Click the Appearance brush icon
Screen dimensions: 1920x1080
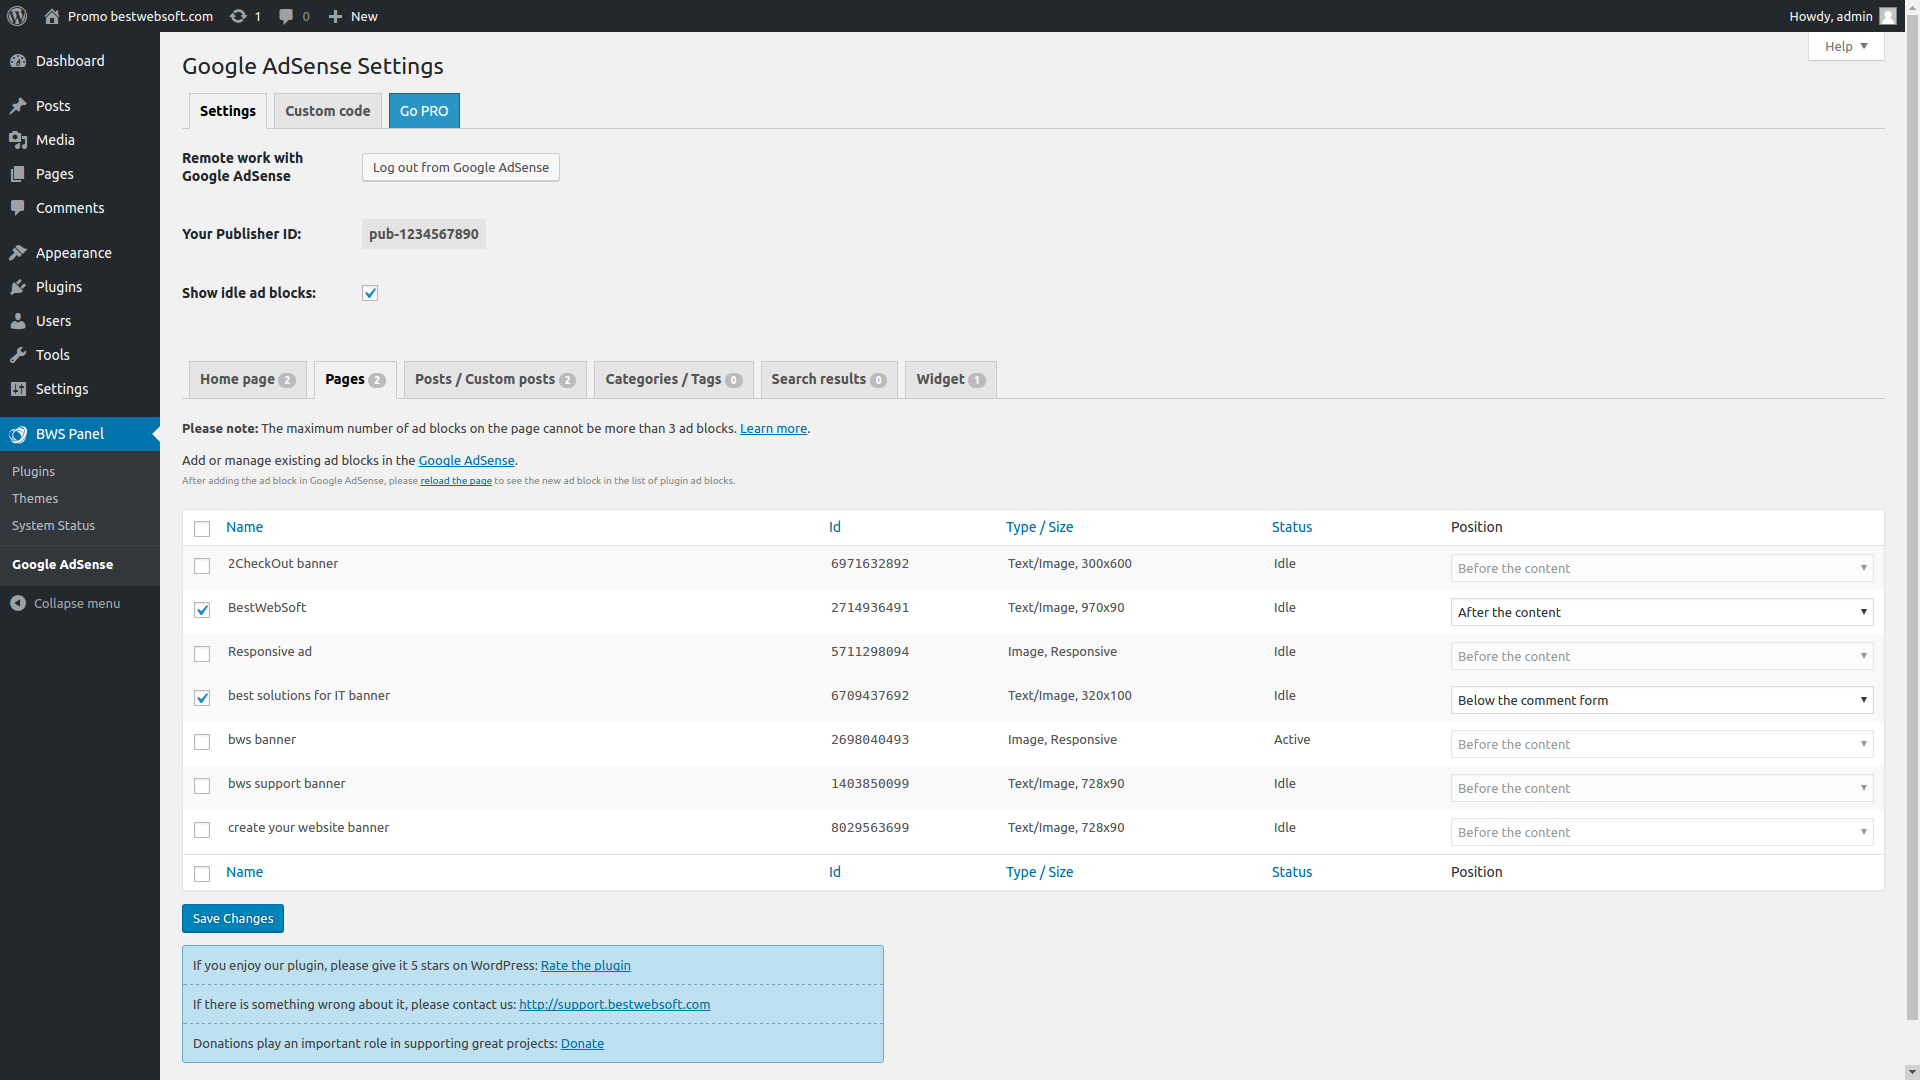(x=18, y=253)
